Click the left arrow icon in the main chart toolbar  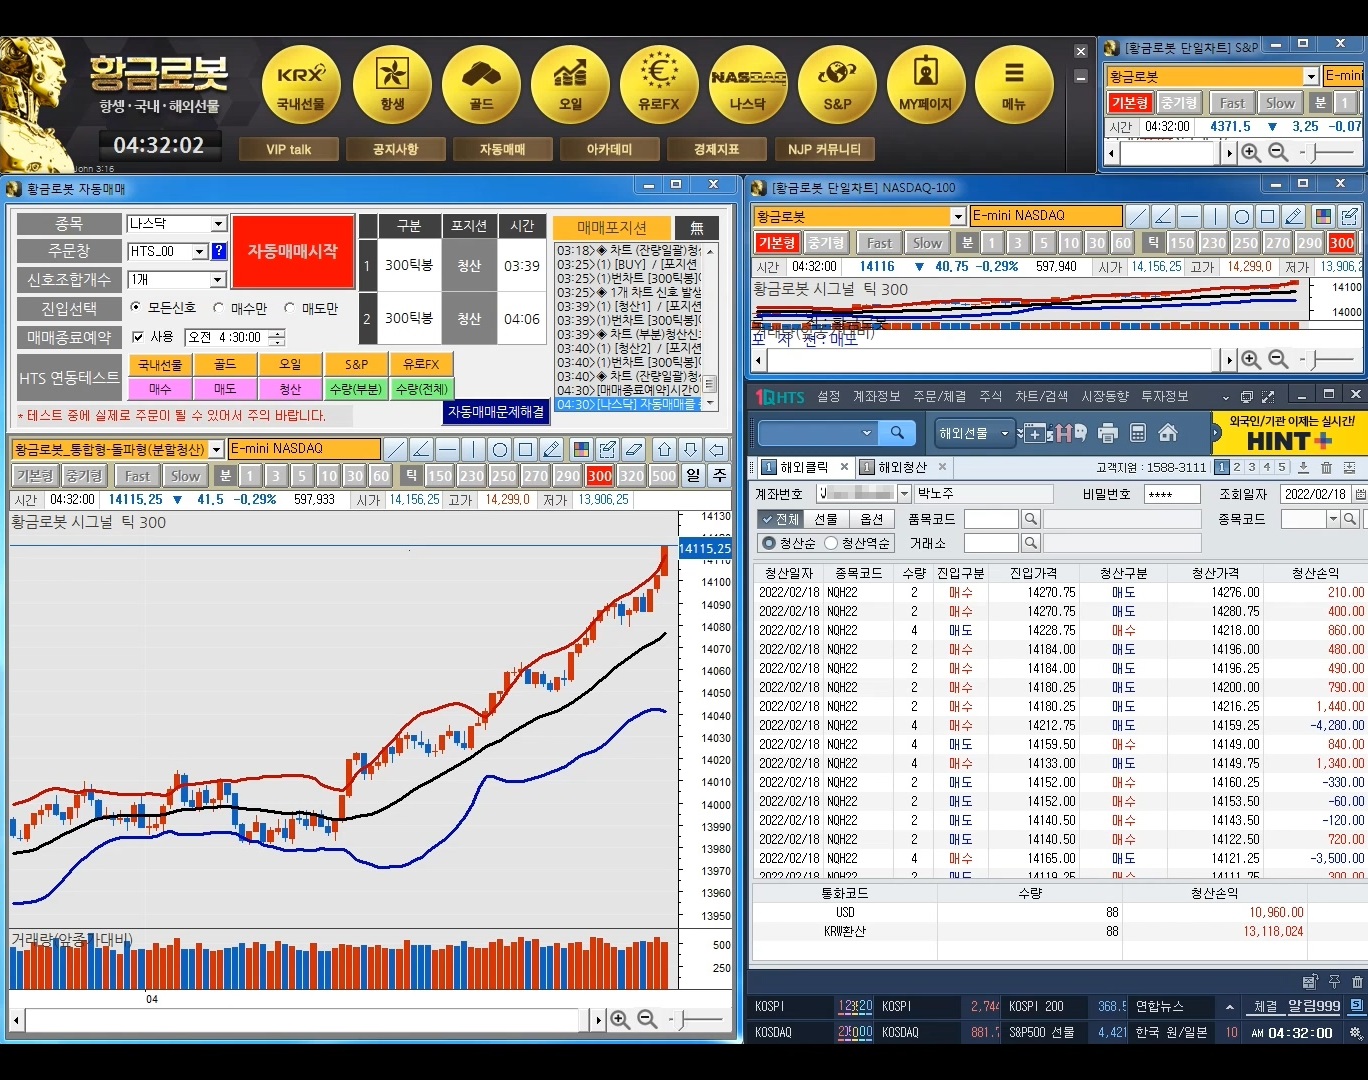(717, 449)
